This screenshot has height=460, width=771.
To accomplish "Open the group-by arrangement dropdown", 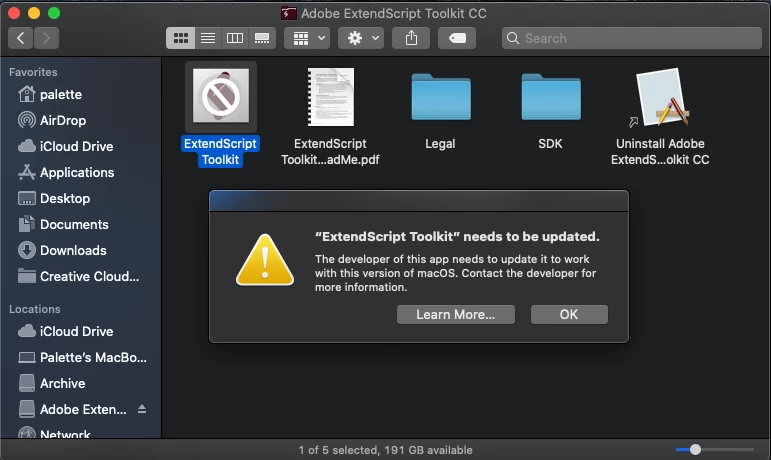I will point(308,38).
